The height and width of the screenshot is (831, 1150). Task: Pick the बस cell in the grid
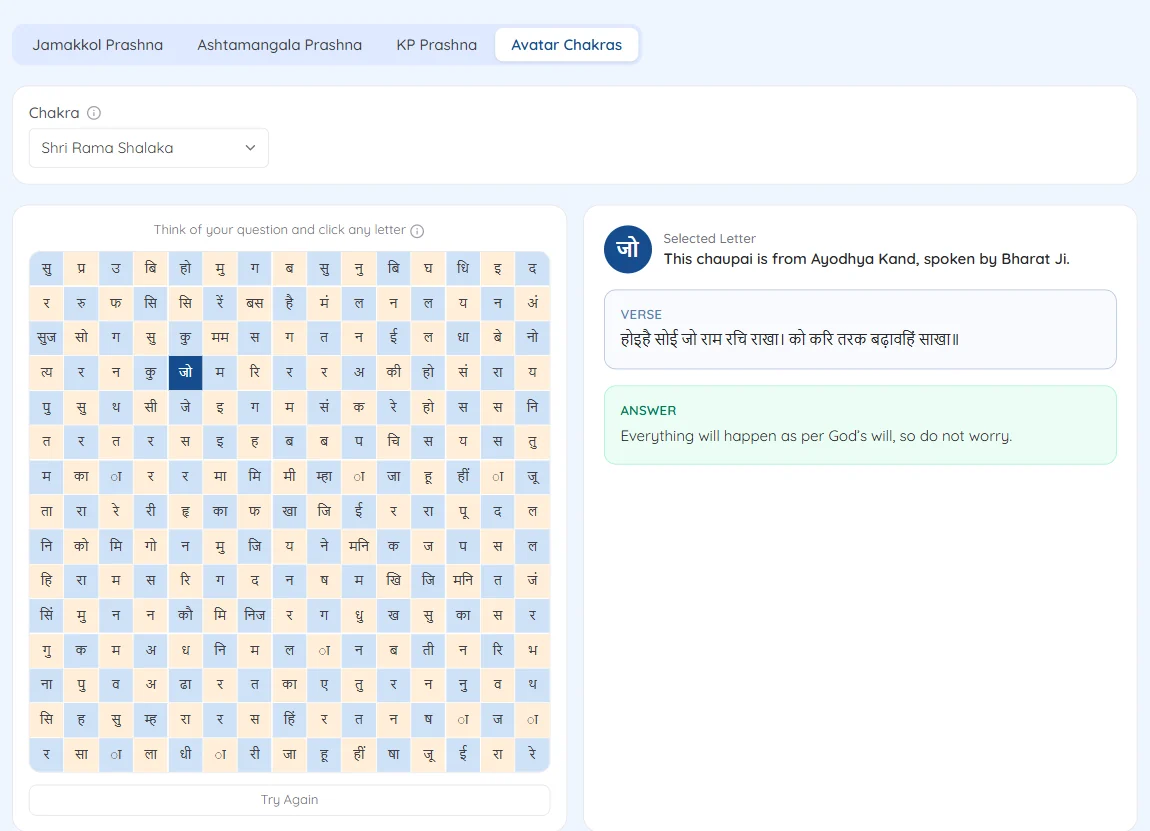[254, 302]
